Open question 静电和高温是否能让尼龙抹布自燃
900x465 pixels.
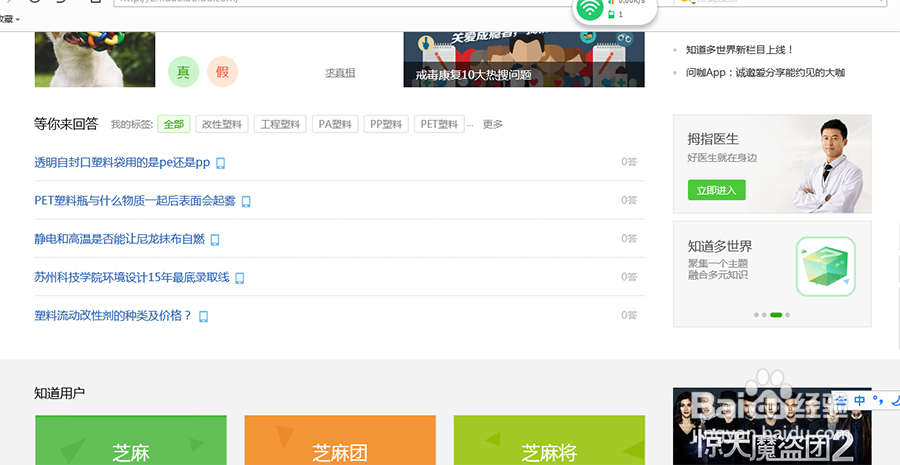point(119,239)
